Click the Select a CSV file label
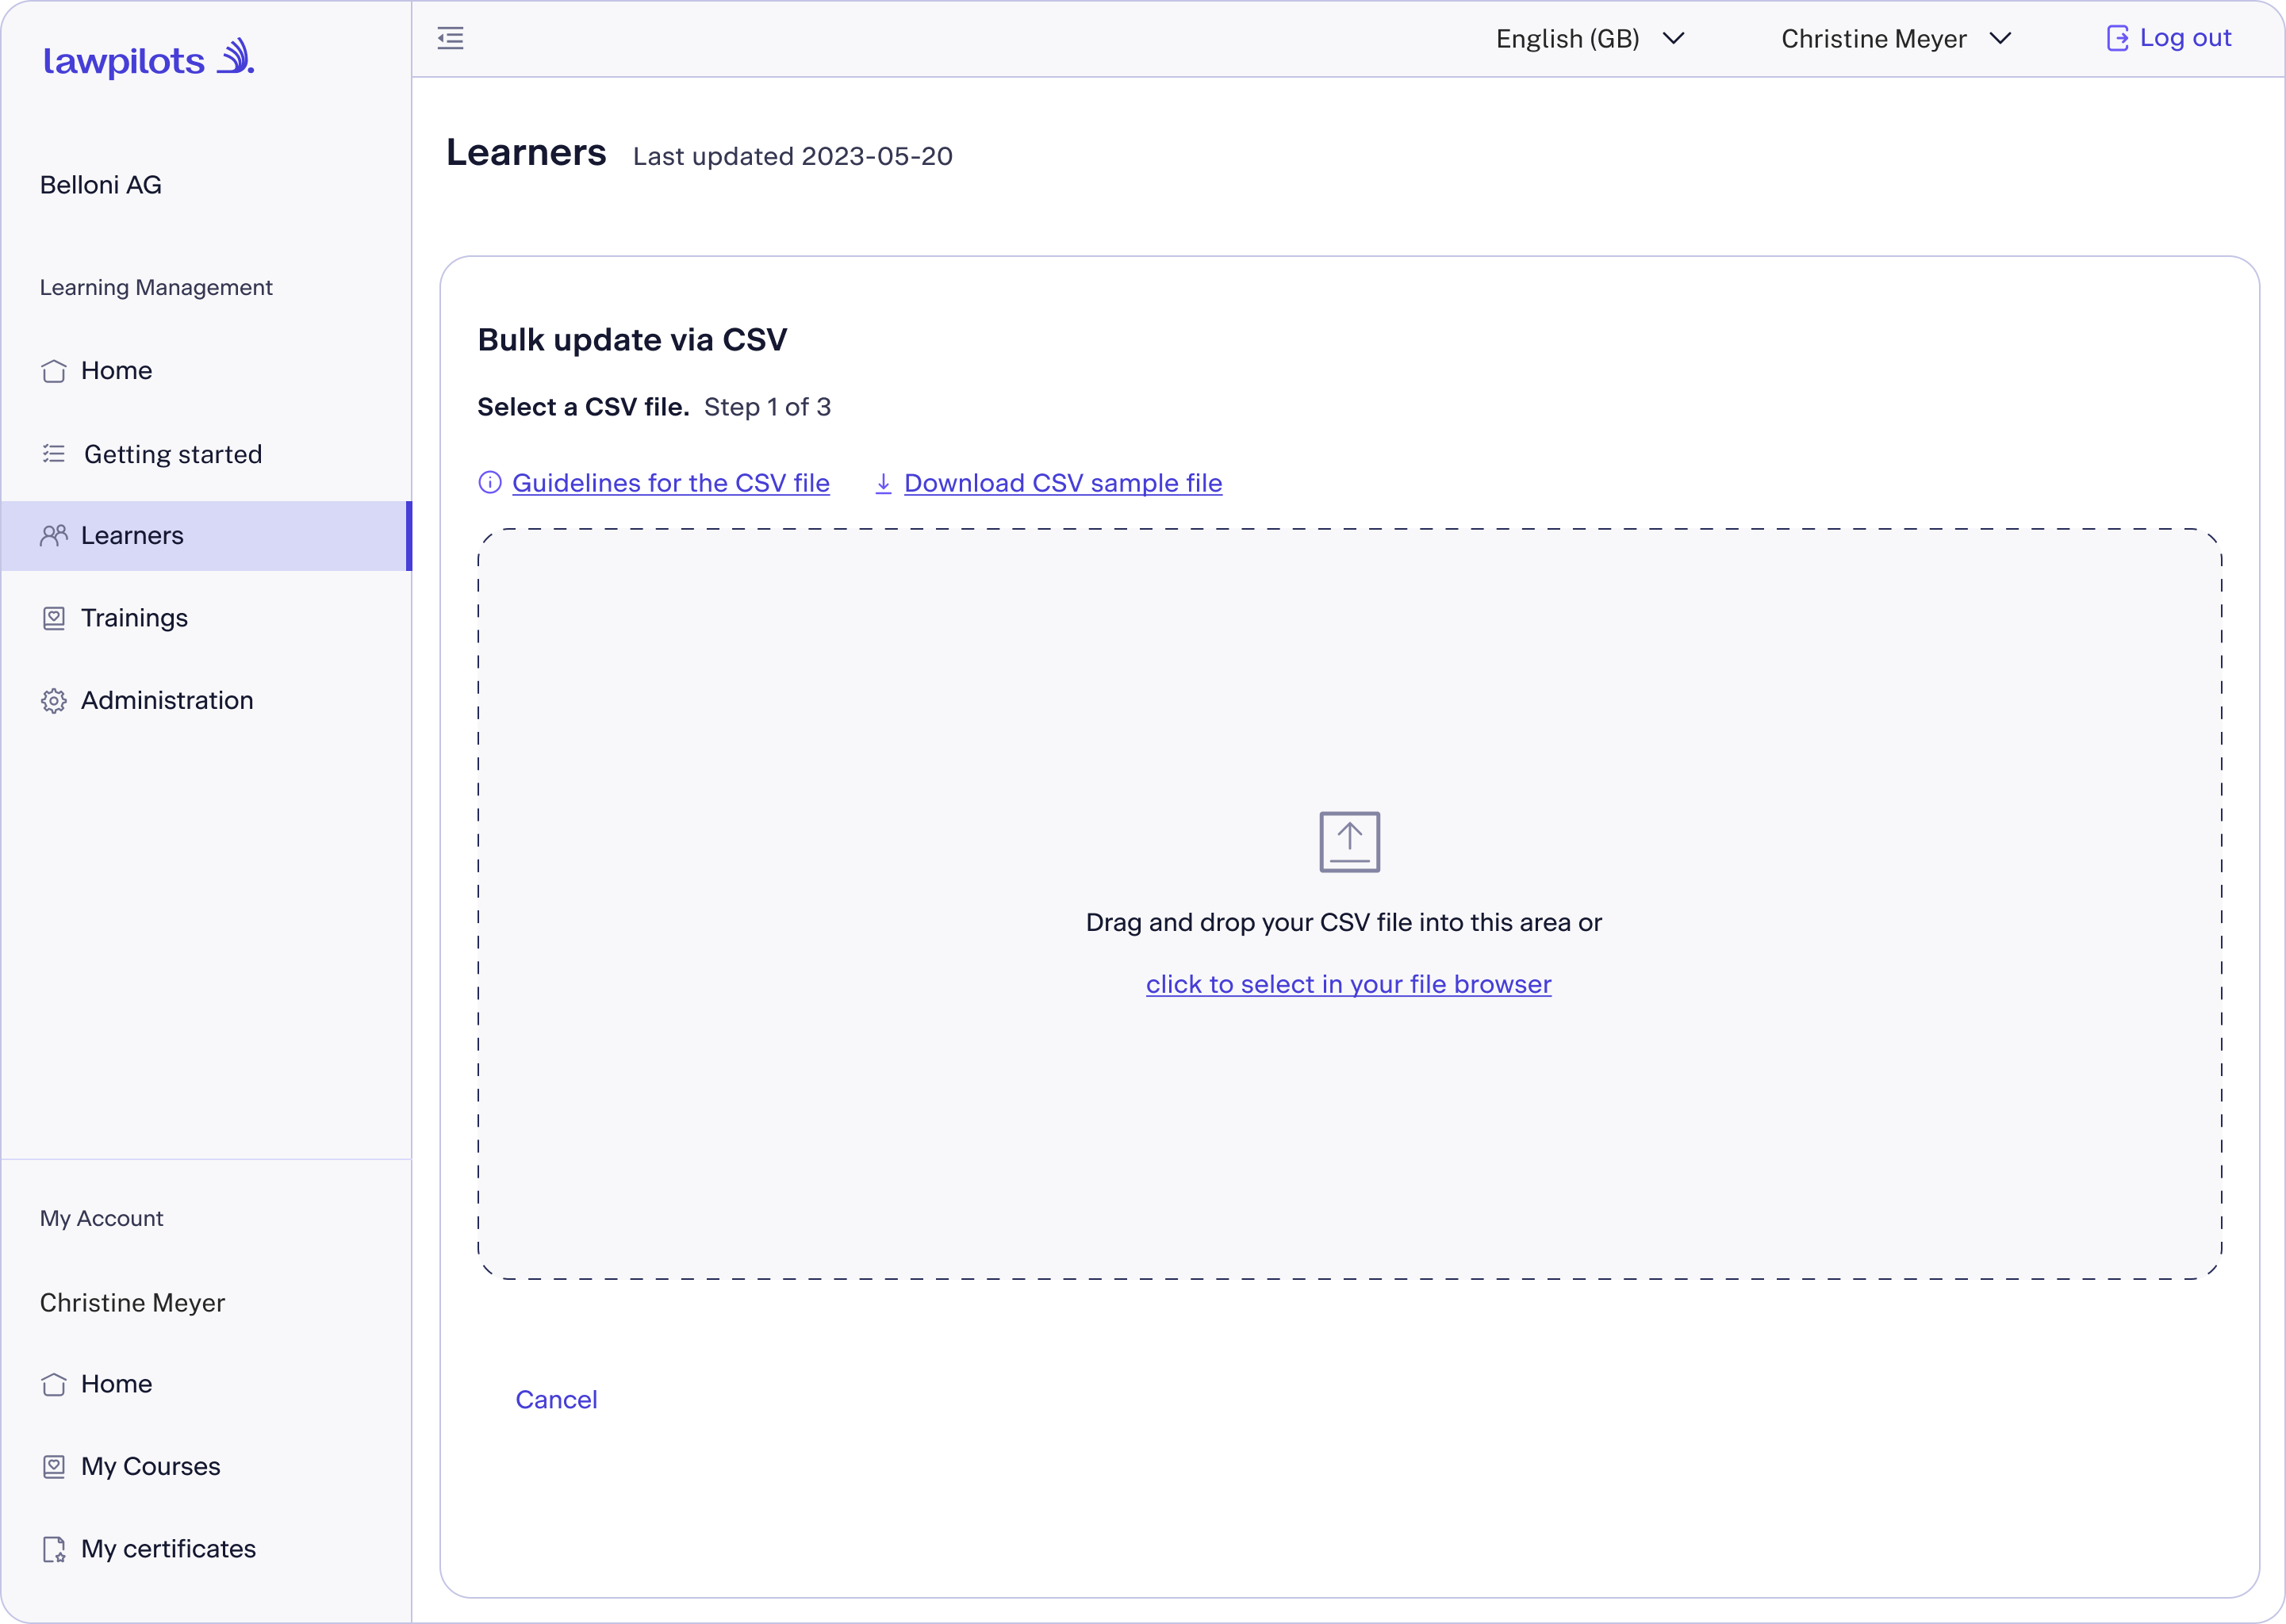Screen dimensions: 2286x1624 click(583, 407)
